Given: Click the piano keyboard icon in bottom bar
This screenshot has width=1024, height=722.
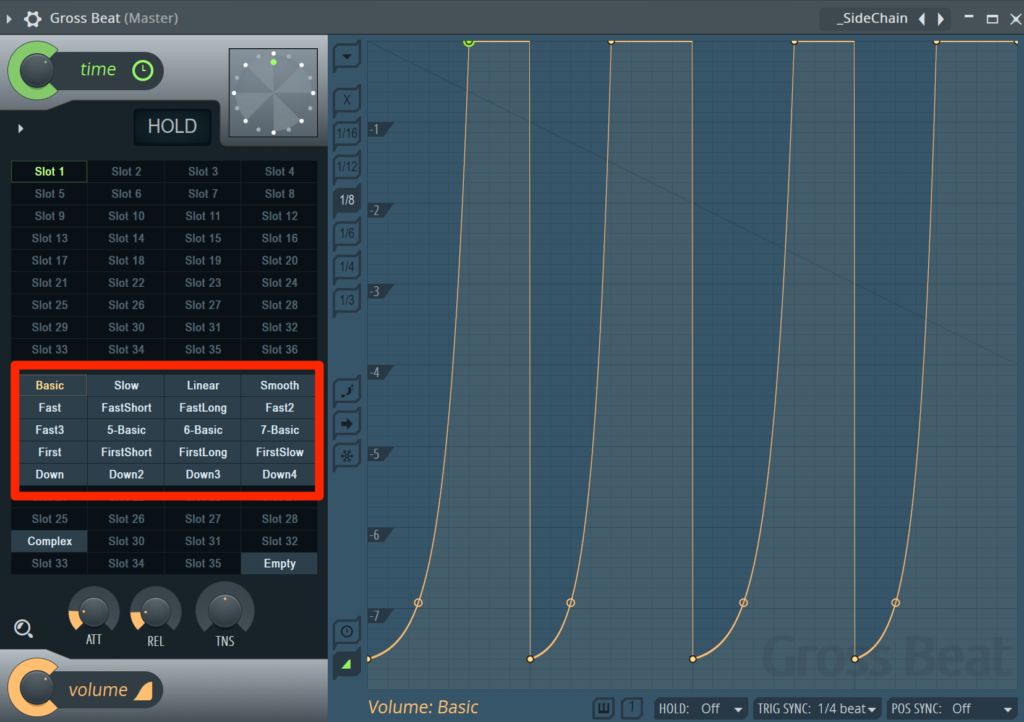Looking at the screenshot, I should (603, 708).
